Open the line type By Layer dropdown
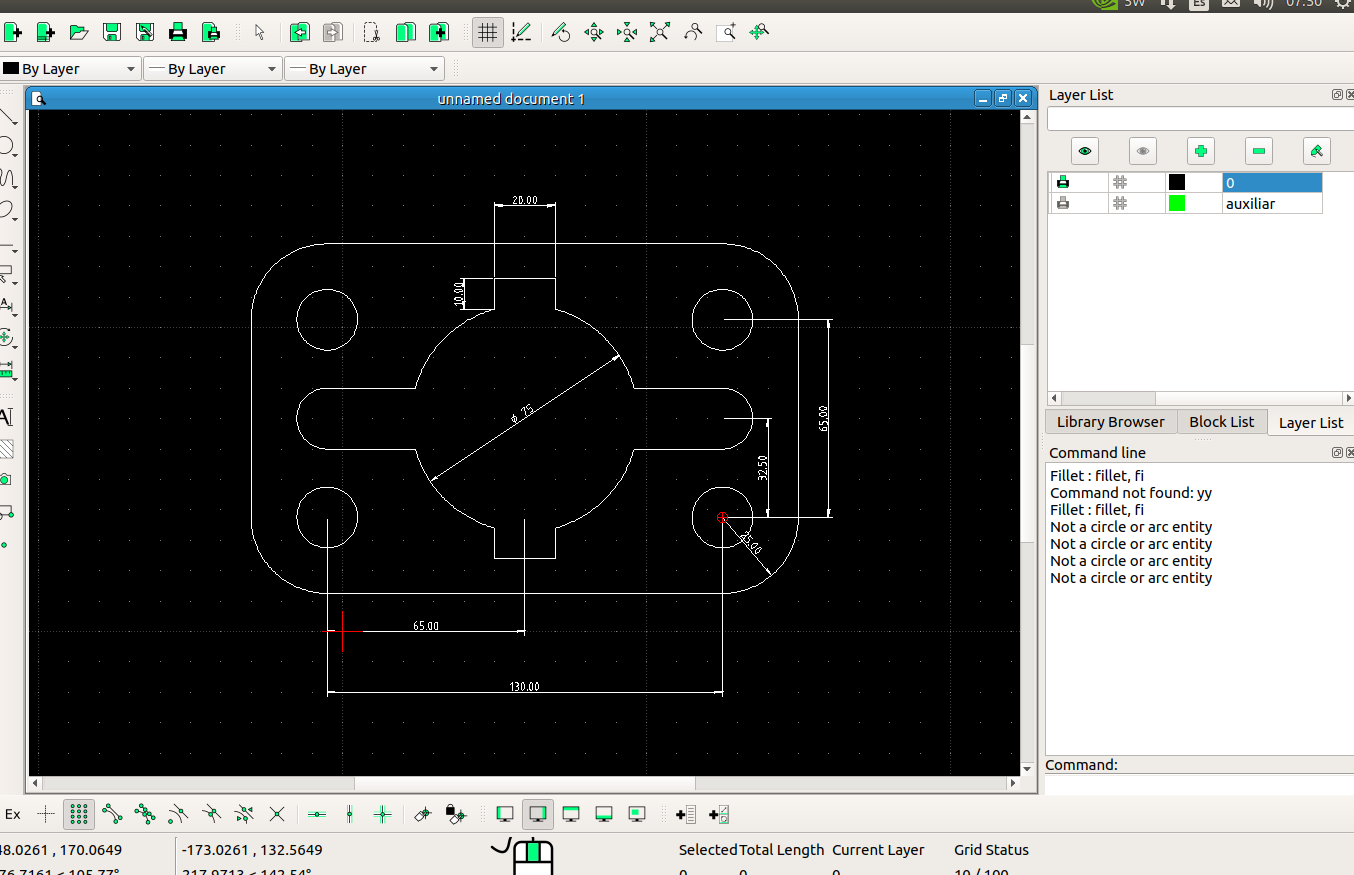 pyautogui.click(x=363, y=69)
